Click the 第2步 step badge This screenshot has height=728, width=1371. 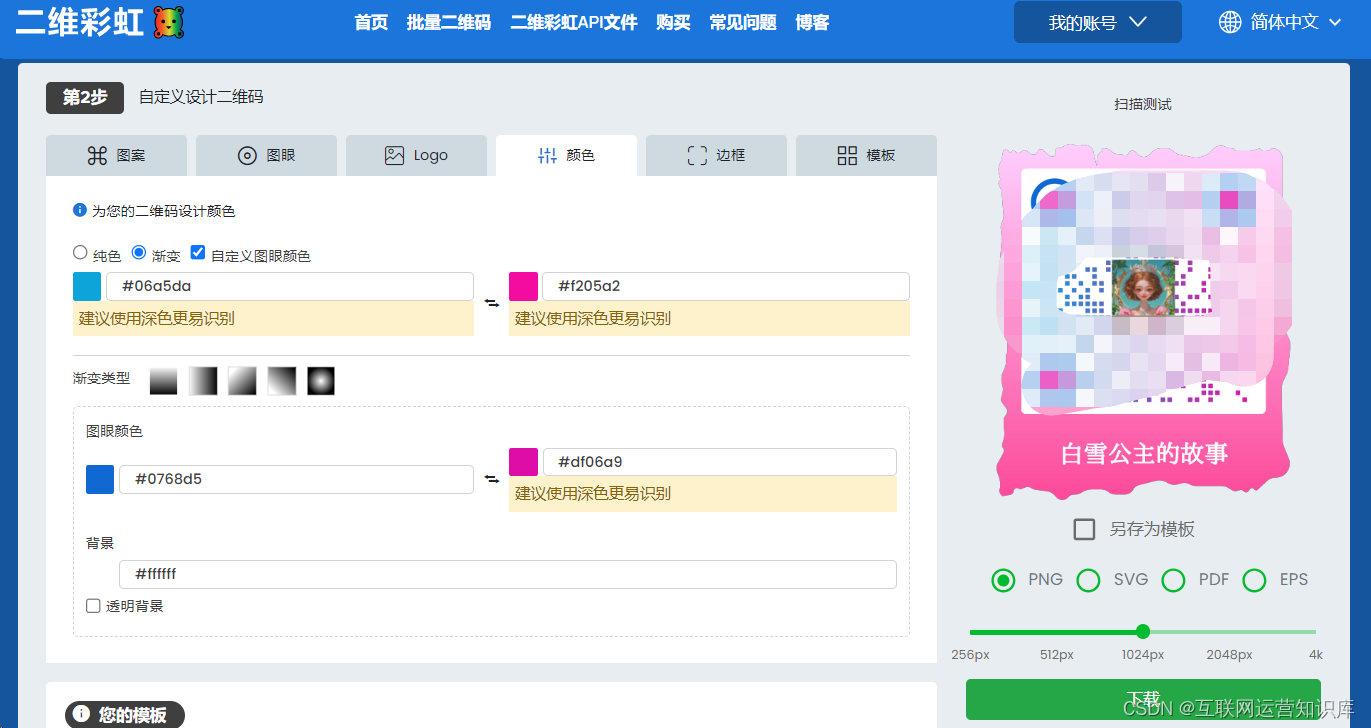tap(85, 97)
